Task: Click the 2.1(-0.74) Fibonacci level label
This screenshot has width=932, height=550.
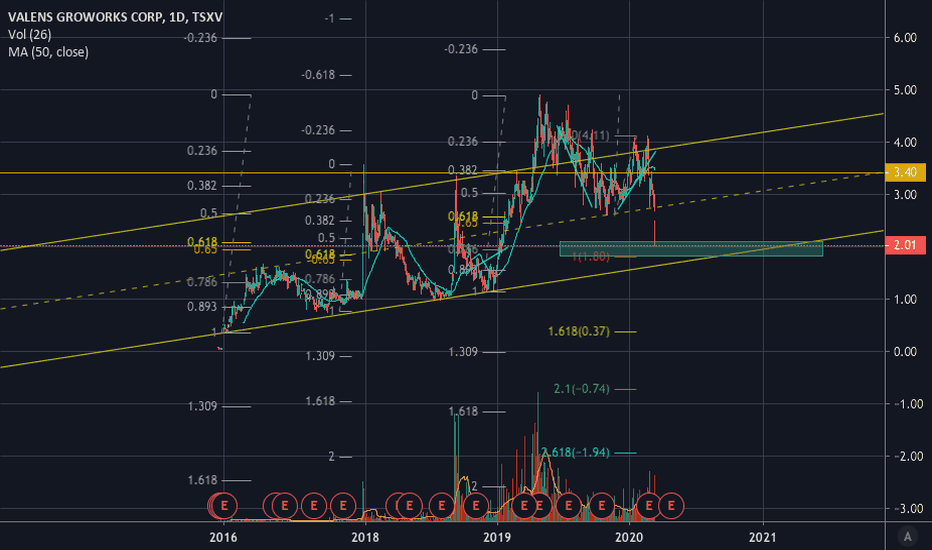Action: [581, 389]
